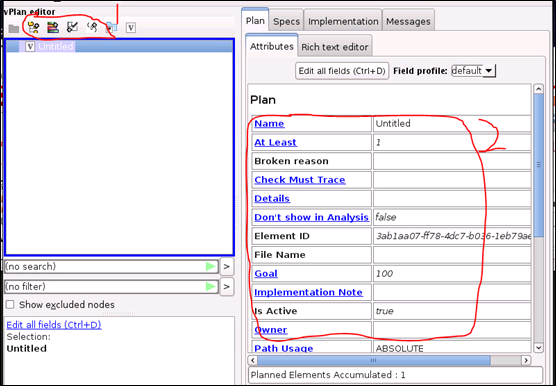Click the ABSOLUTE value for Path Usage
The image size is (556, 386).
[400, 348]
